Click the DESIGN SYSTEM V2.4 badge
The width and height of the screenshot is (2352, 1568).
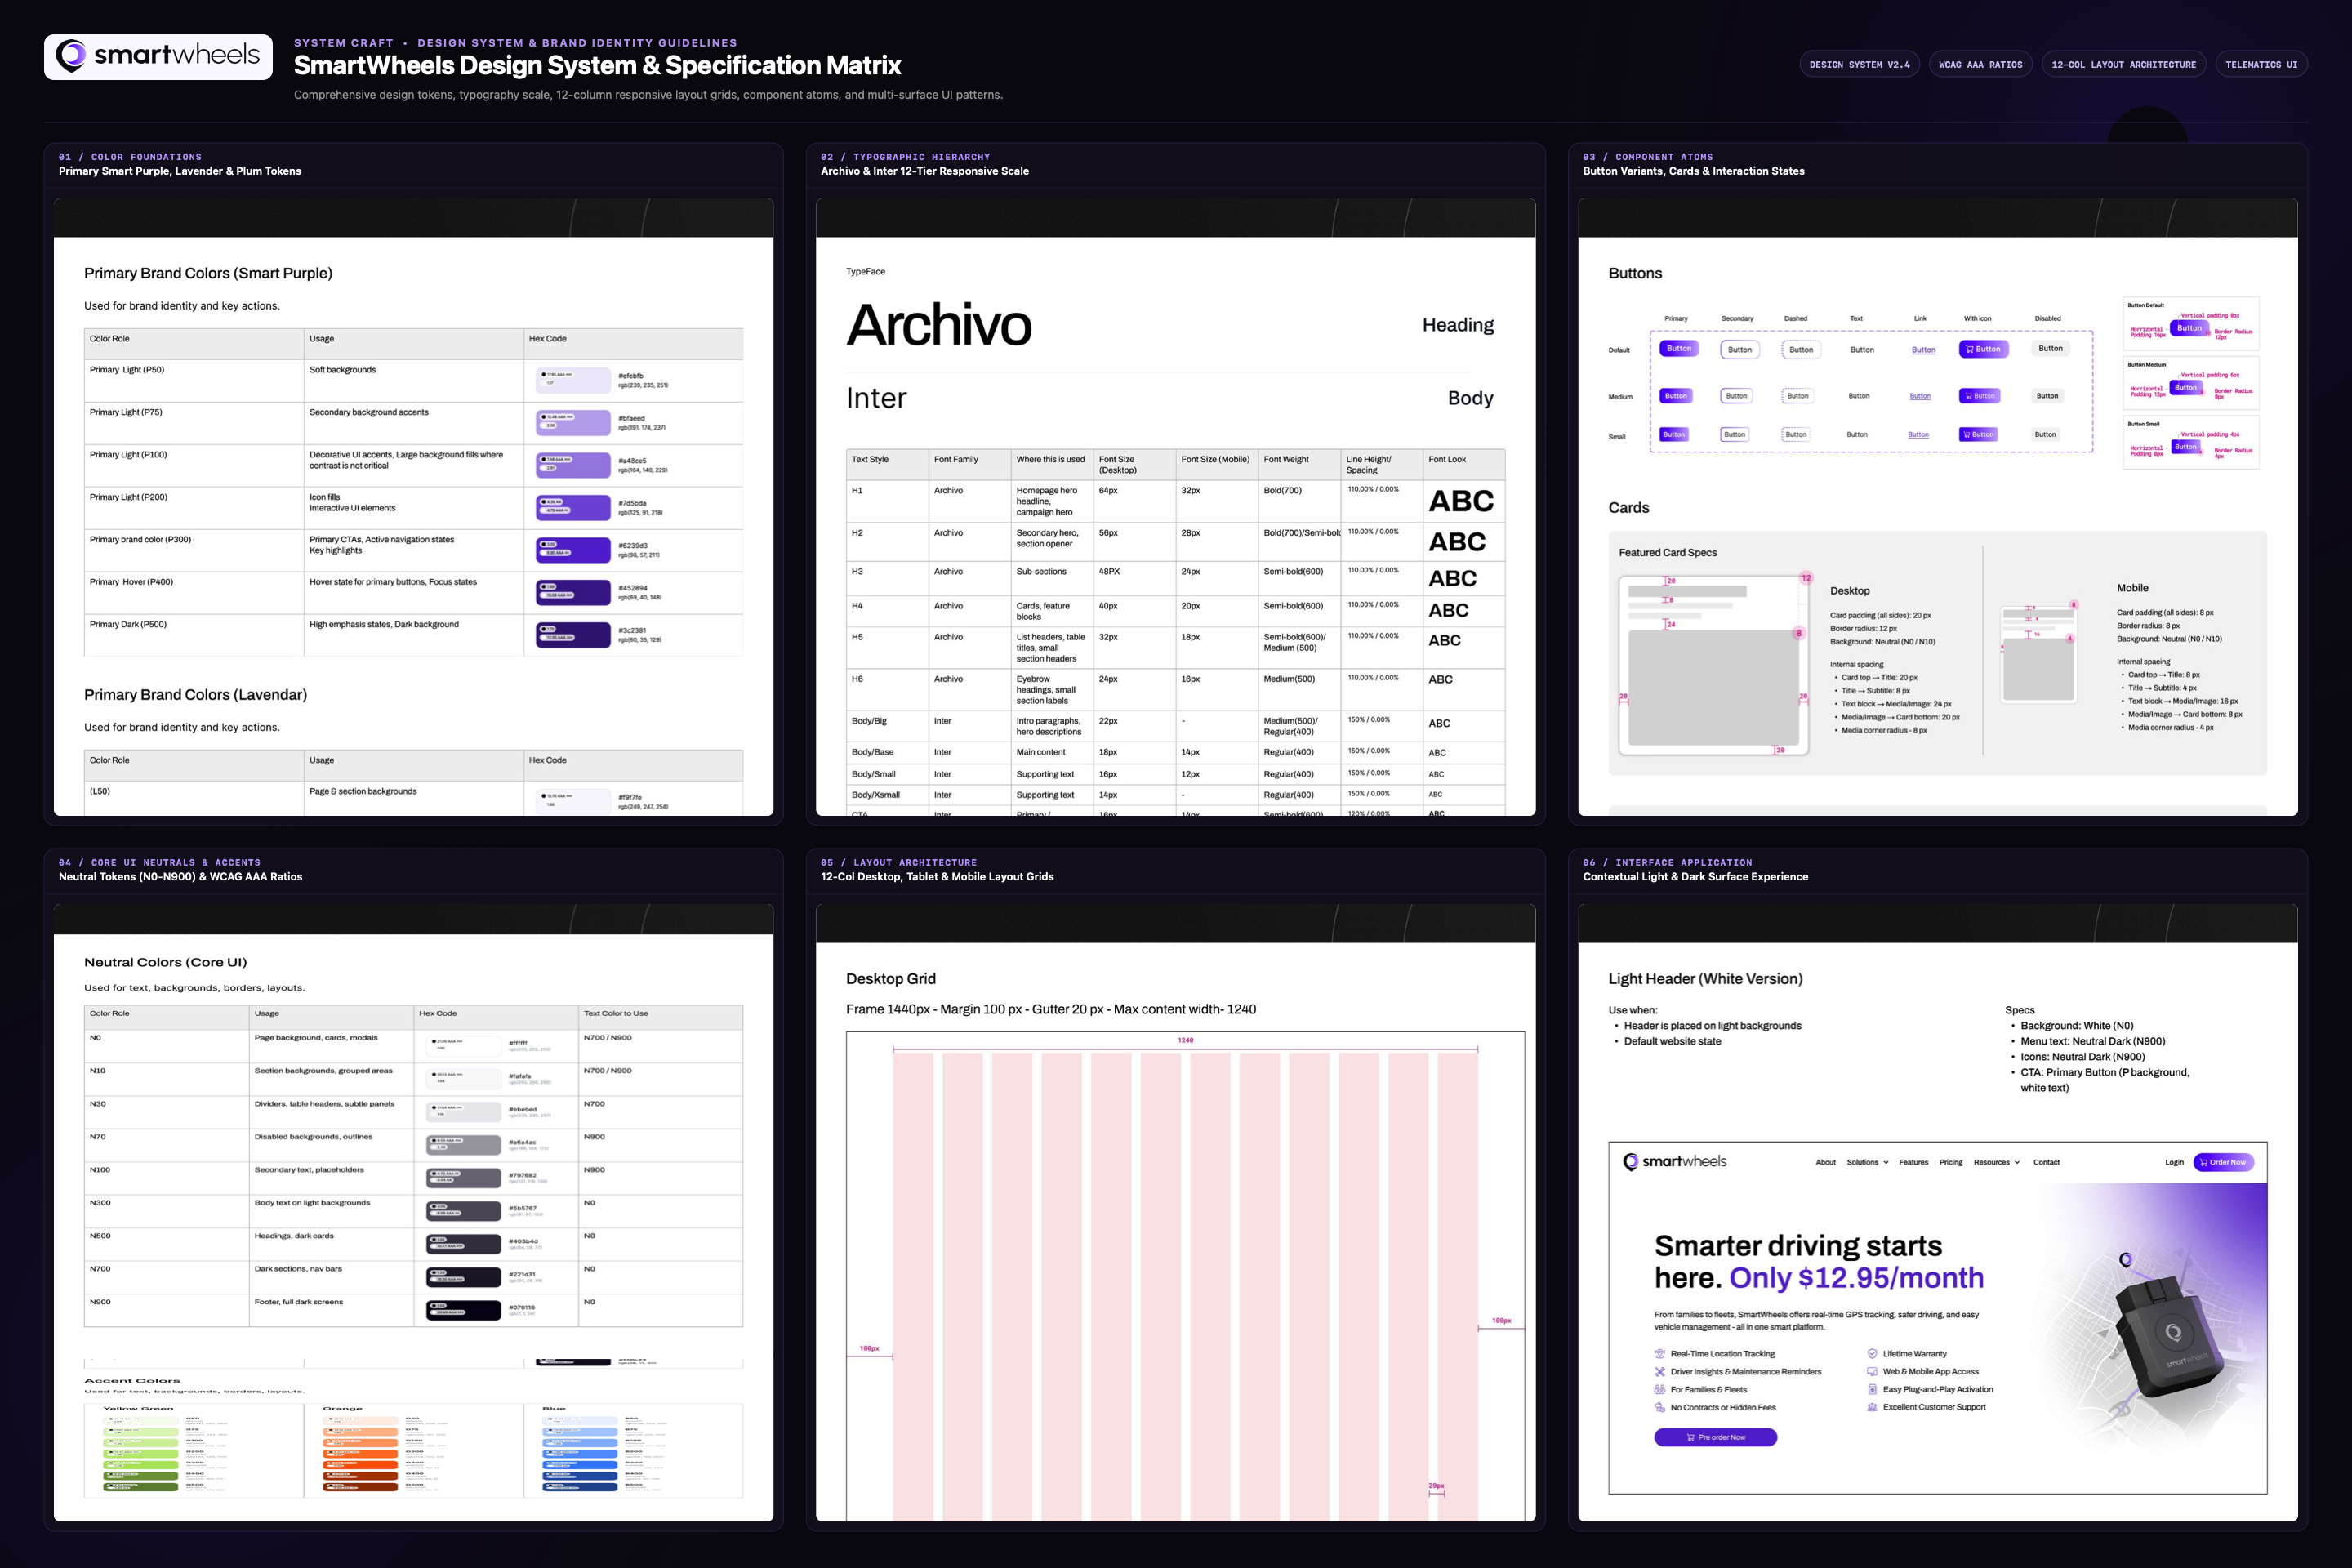pyautogui.click(x=1859, y=65)
